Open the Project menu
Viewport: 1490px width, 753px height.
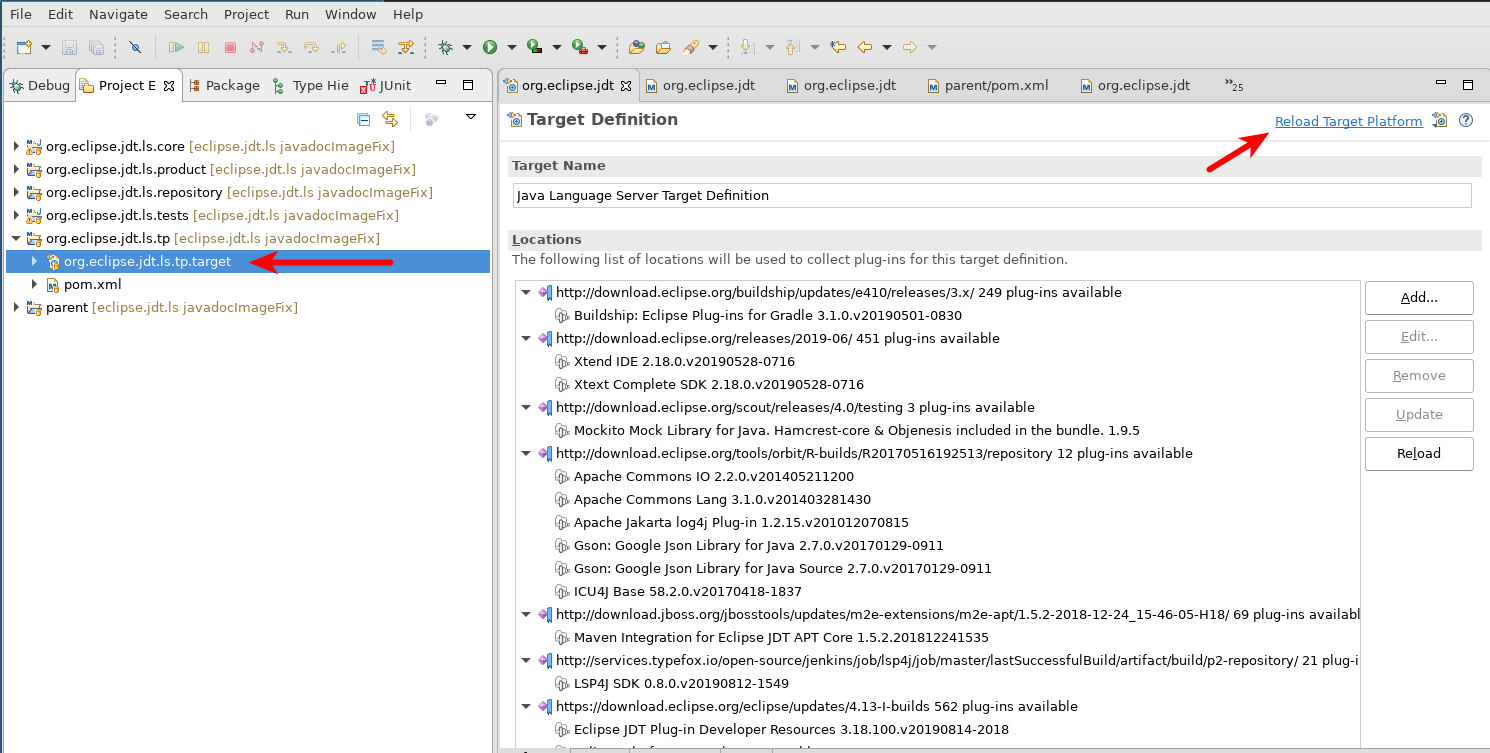(x=247, y=14)
